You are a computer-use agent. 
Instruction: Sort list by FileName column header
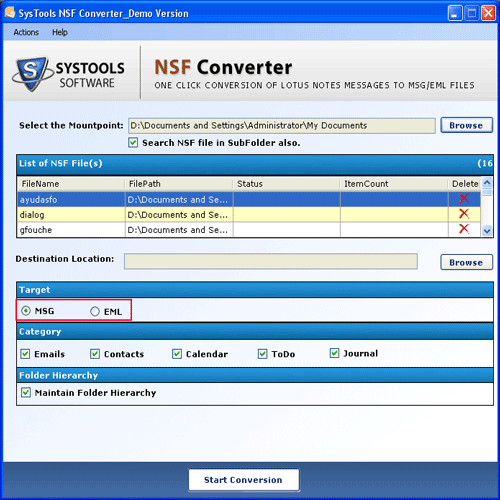tap(71, 184)
